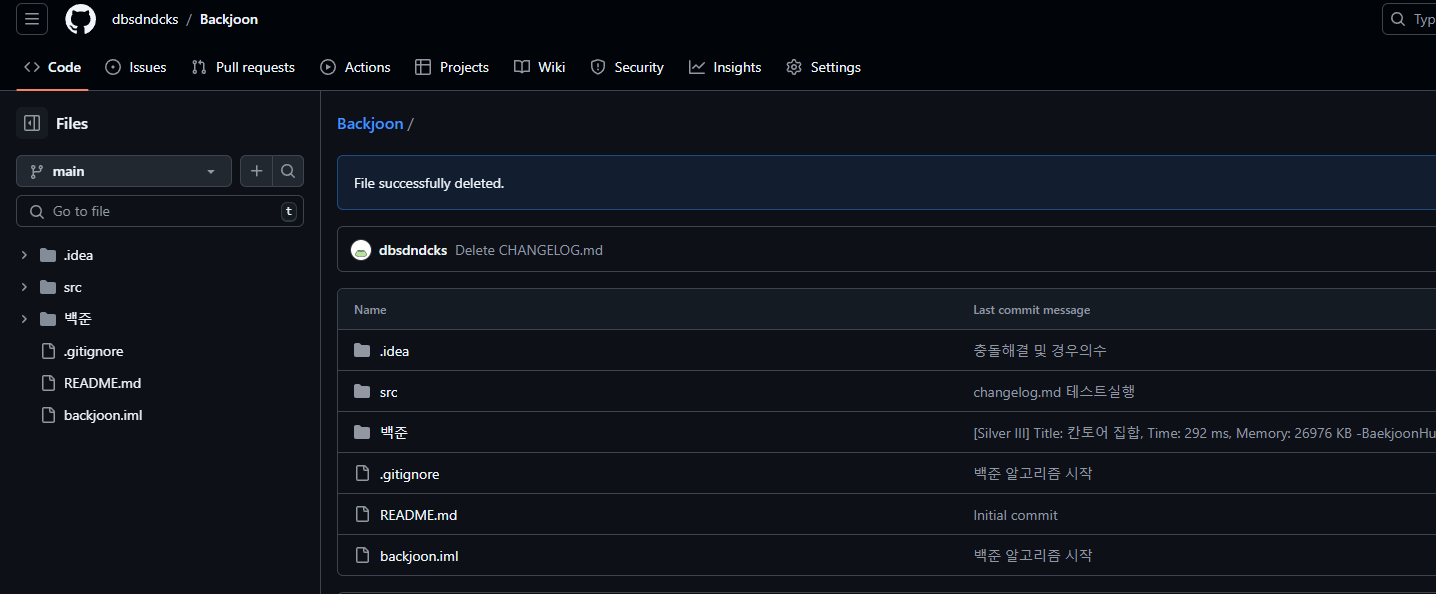The image size is (1436, 594).
Task: Open .gitignore file name in file table
Action: coord(409,474)
